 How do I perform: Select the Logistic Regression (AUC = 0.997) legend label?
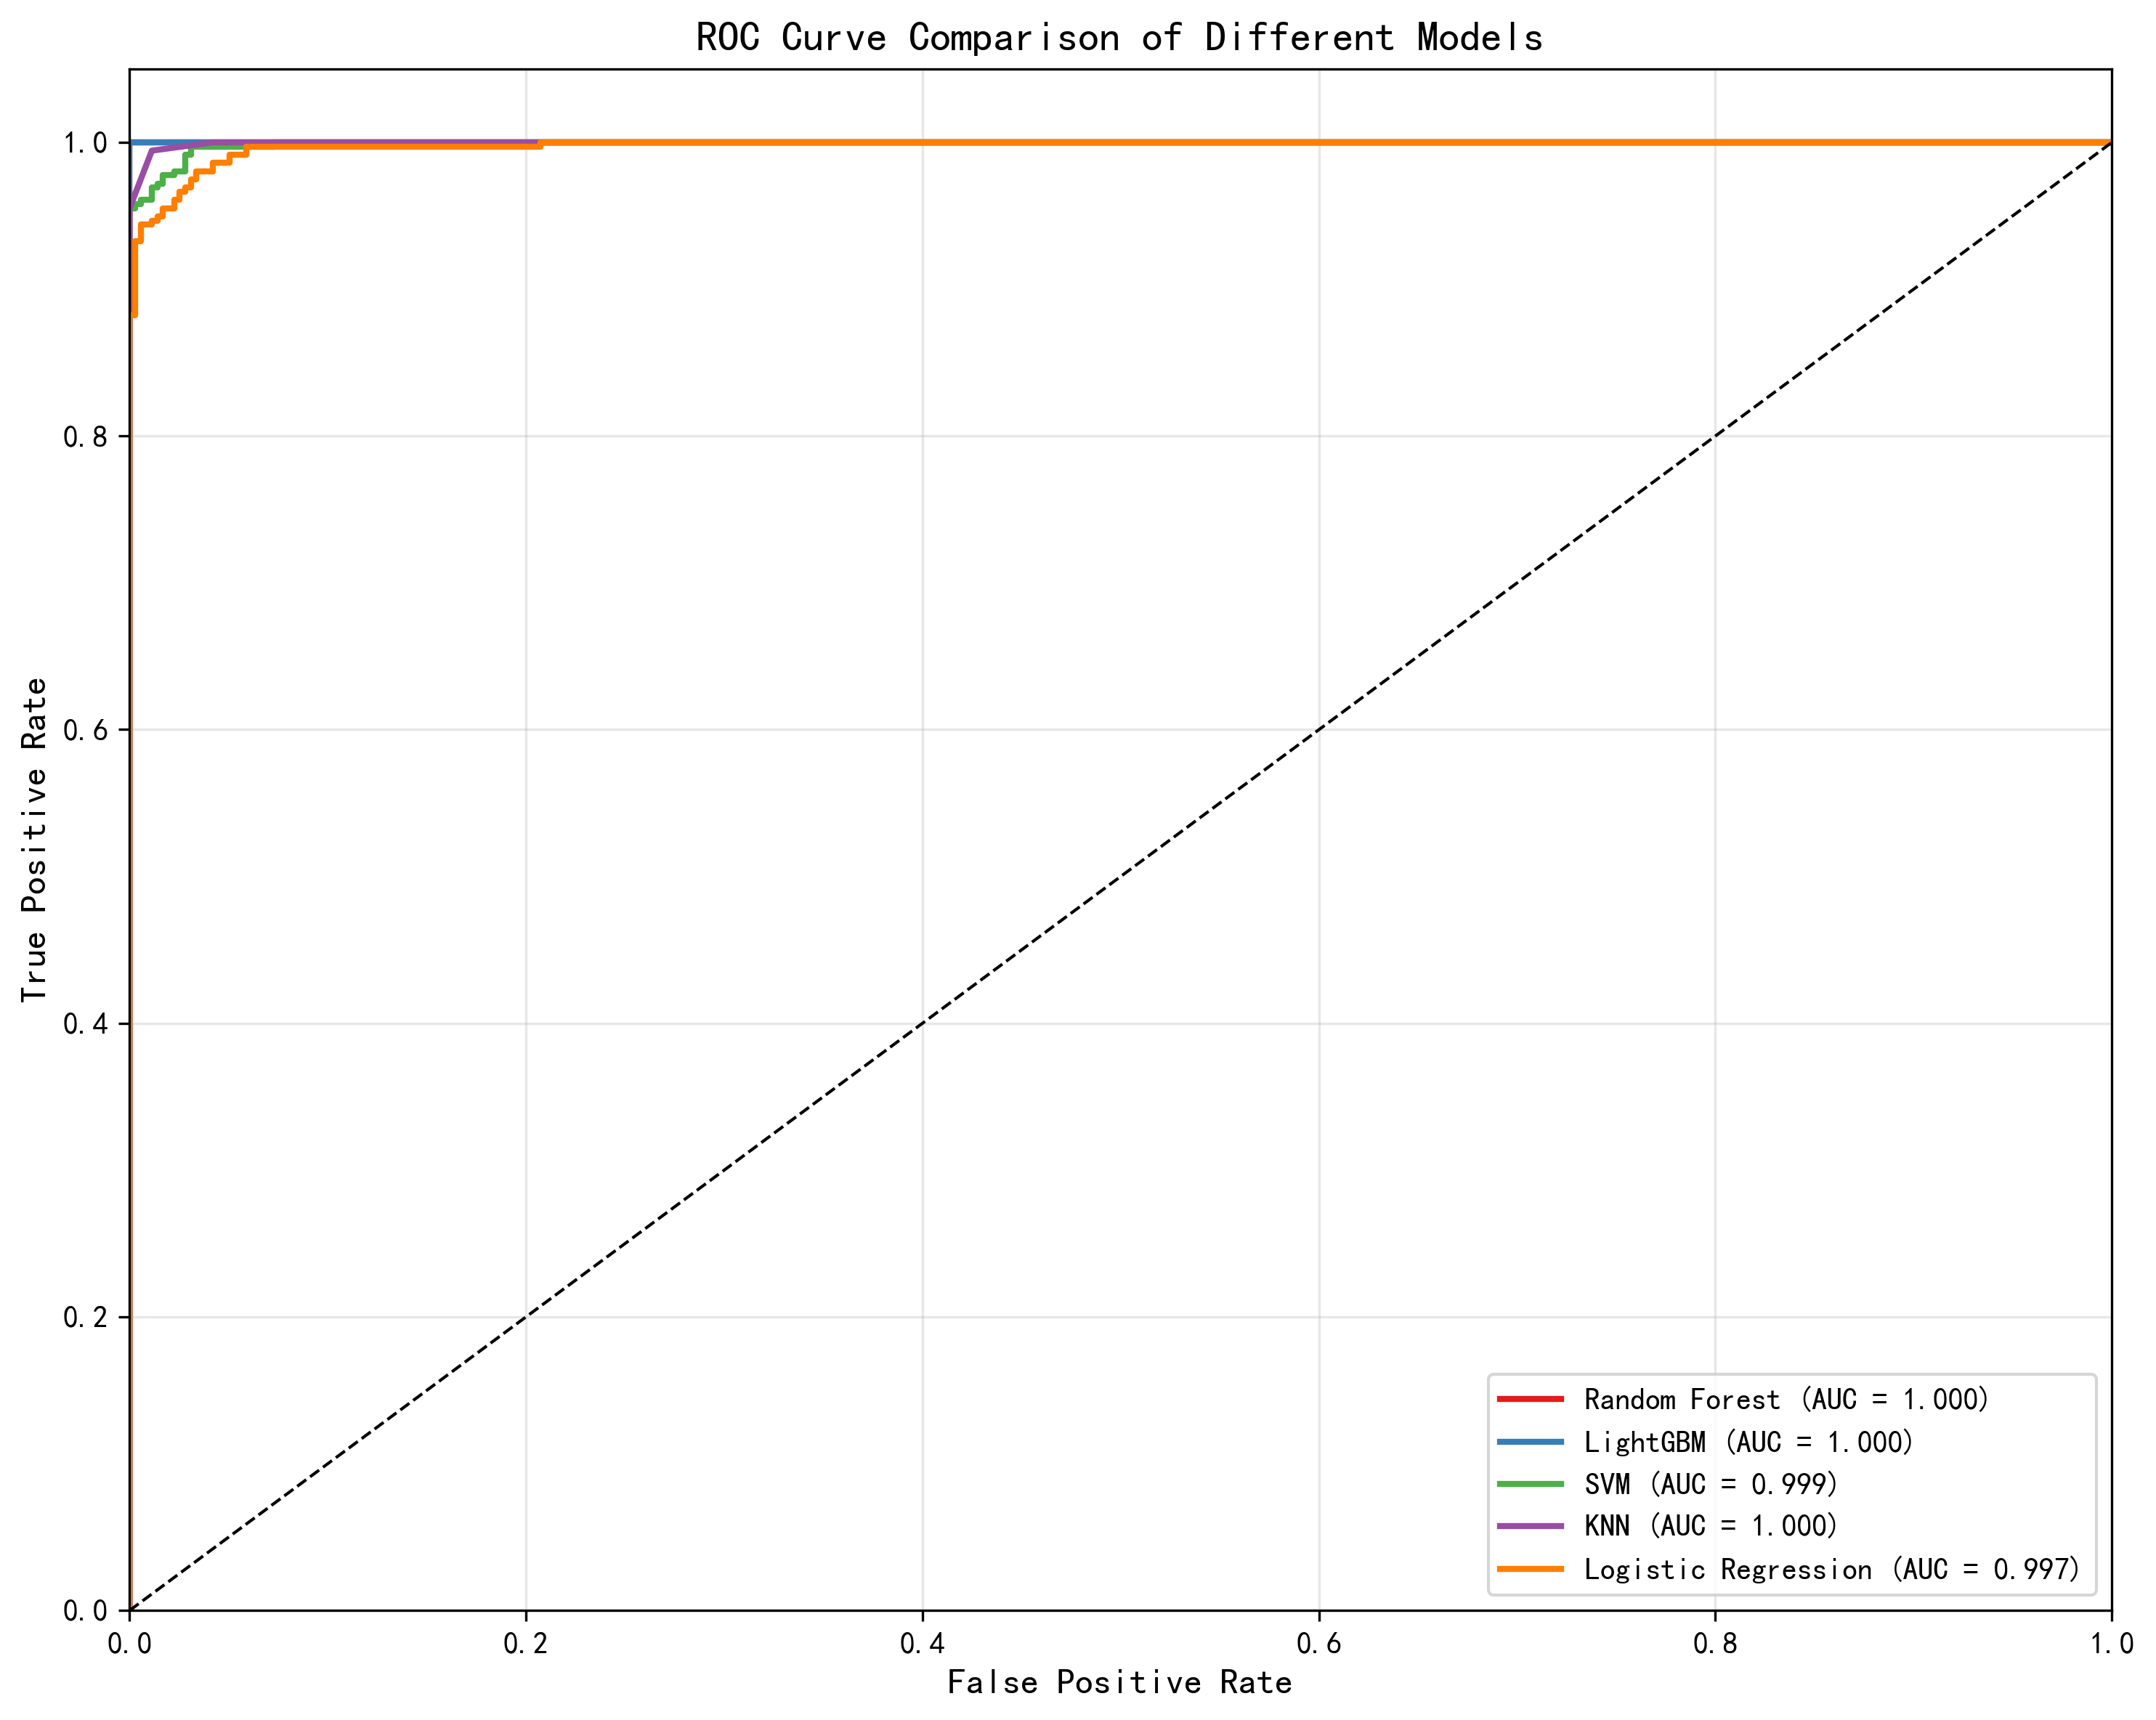pos(1832,1569)
